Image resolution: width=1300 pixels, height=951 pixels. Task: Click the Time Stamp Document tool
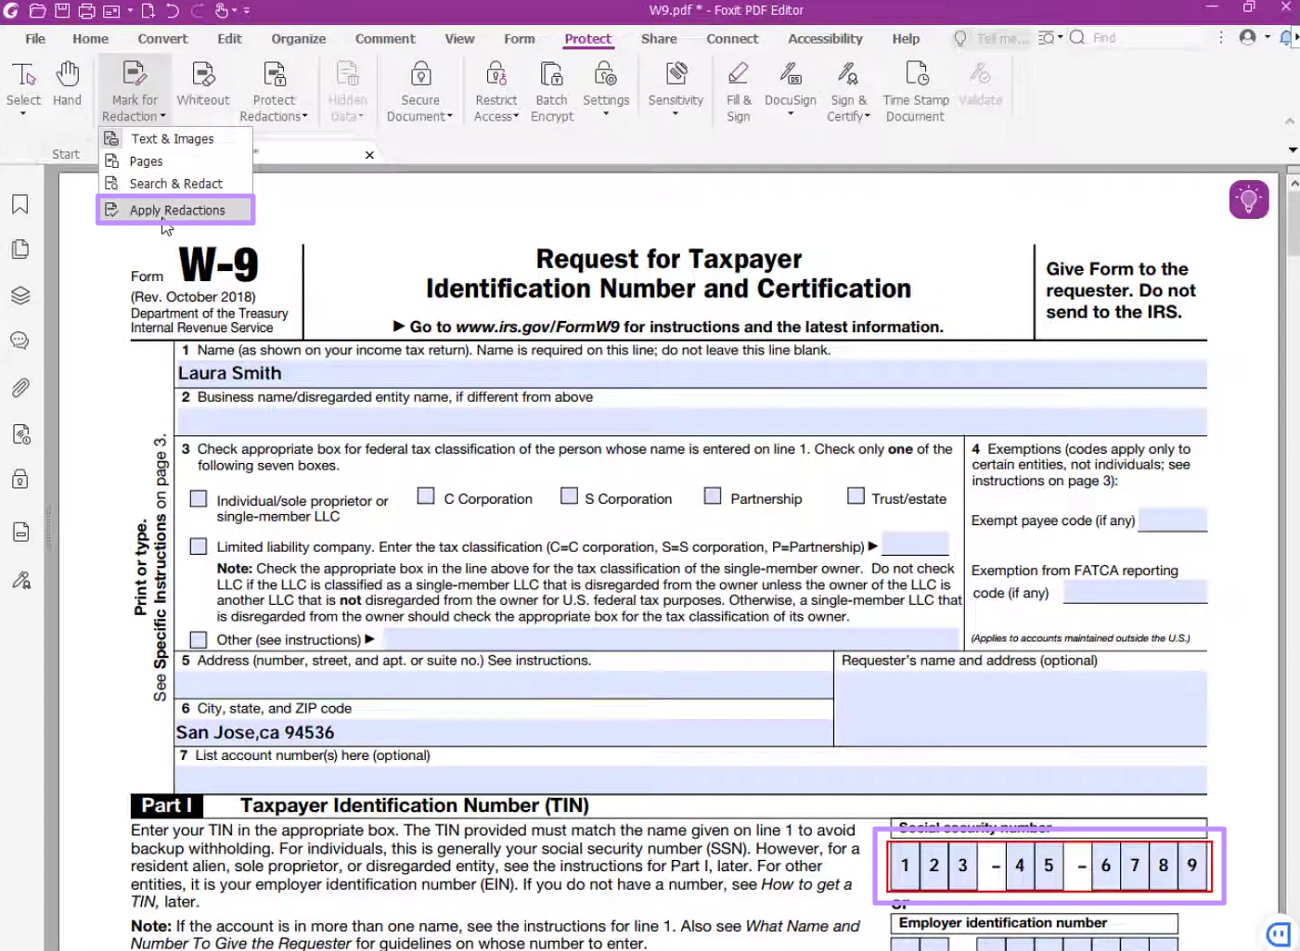[x=915, y=88]
